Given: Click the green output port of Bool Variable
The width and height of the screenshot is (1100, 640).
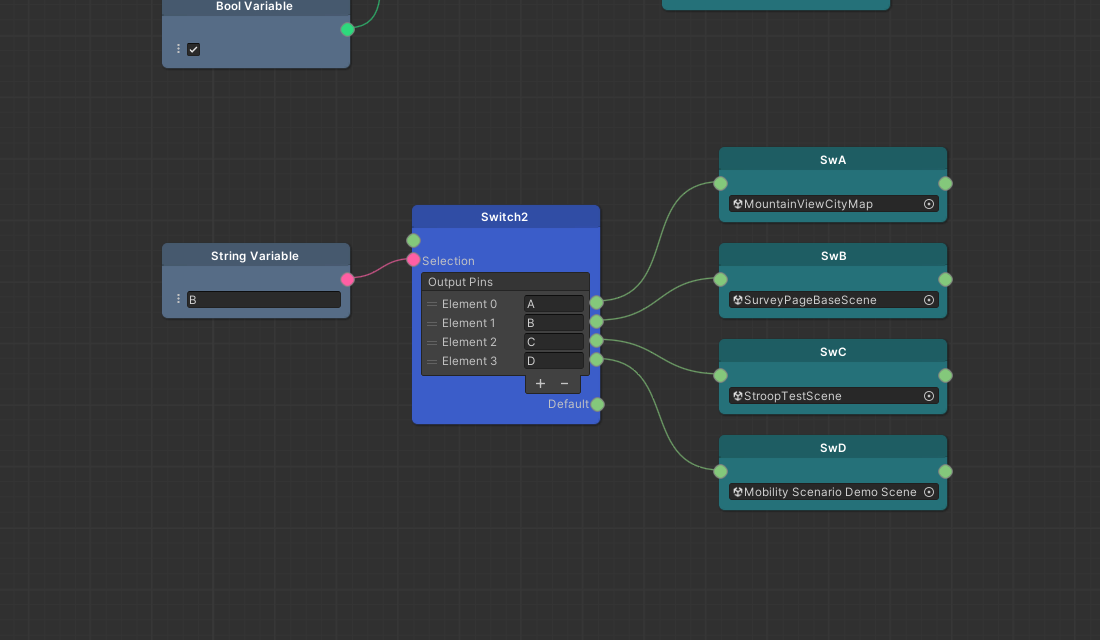Looking at the screenshot, I should click(347, 29).
